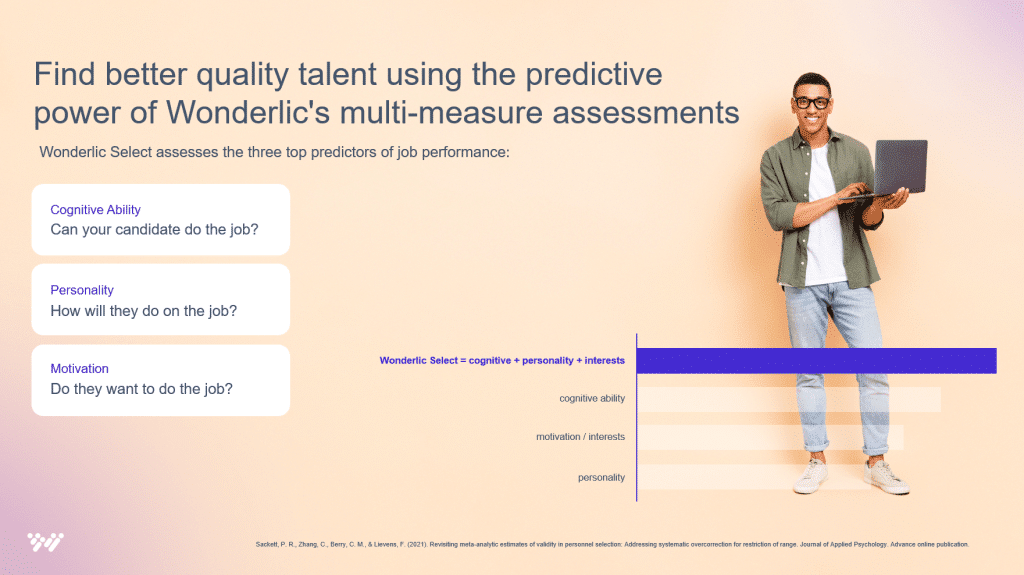The height and width of the screenshot is (575, 1024).
Task: Open the Cognitive Ability card
Action: 160,219
